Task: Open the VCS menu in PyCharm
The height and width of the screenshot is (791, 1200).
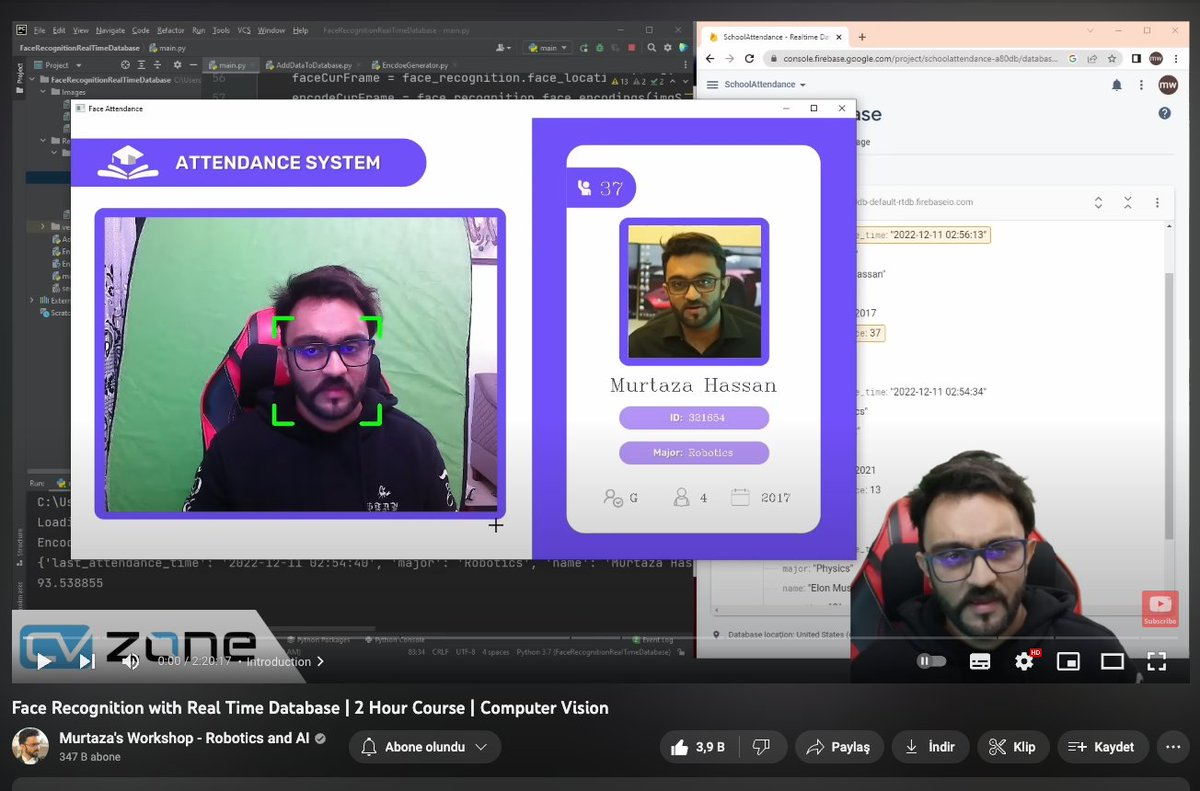Action: 244,31
